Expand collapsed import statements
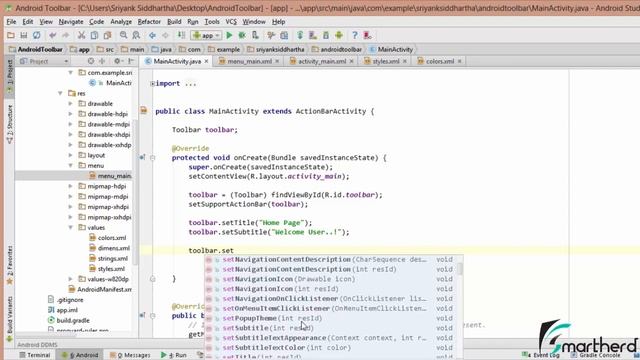 [152, 83]
